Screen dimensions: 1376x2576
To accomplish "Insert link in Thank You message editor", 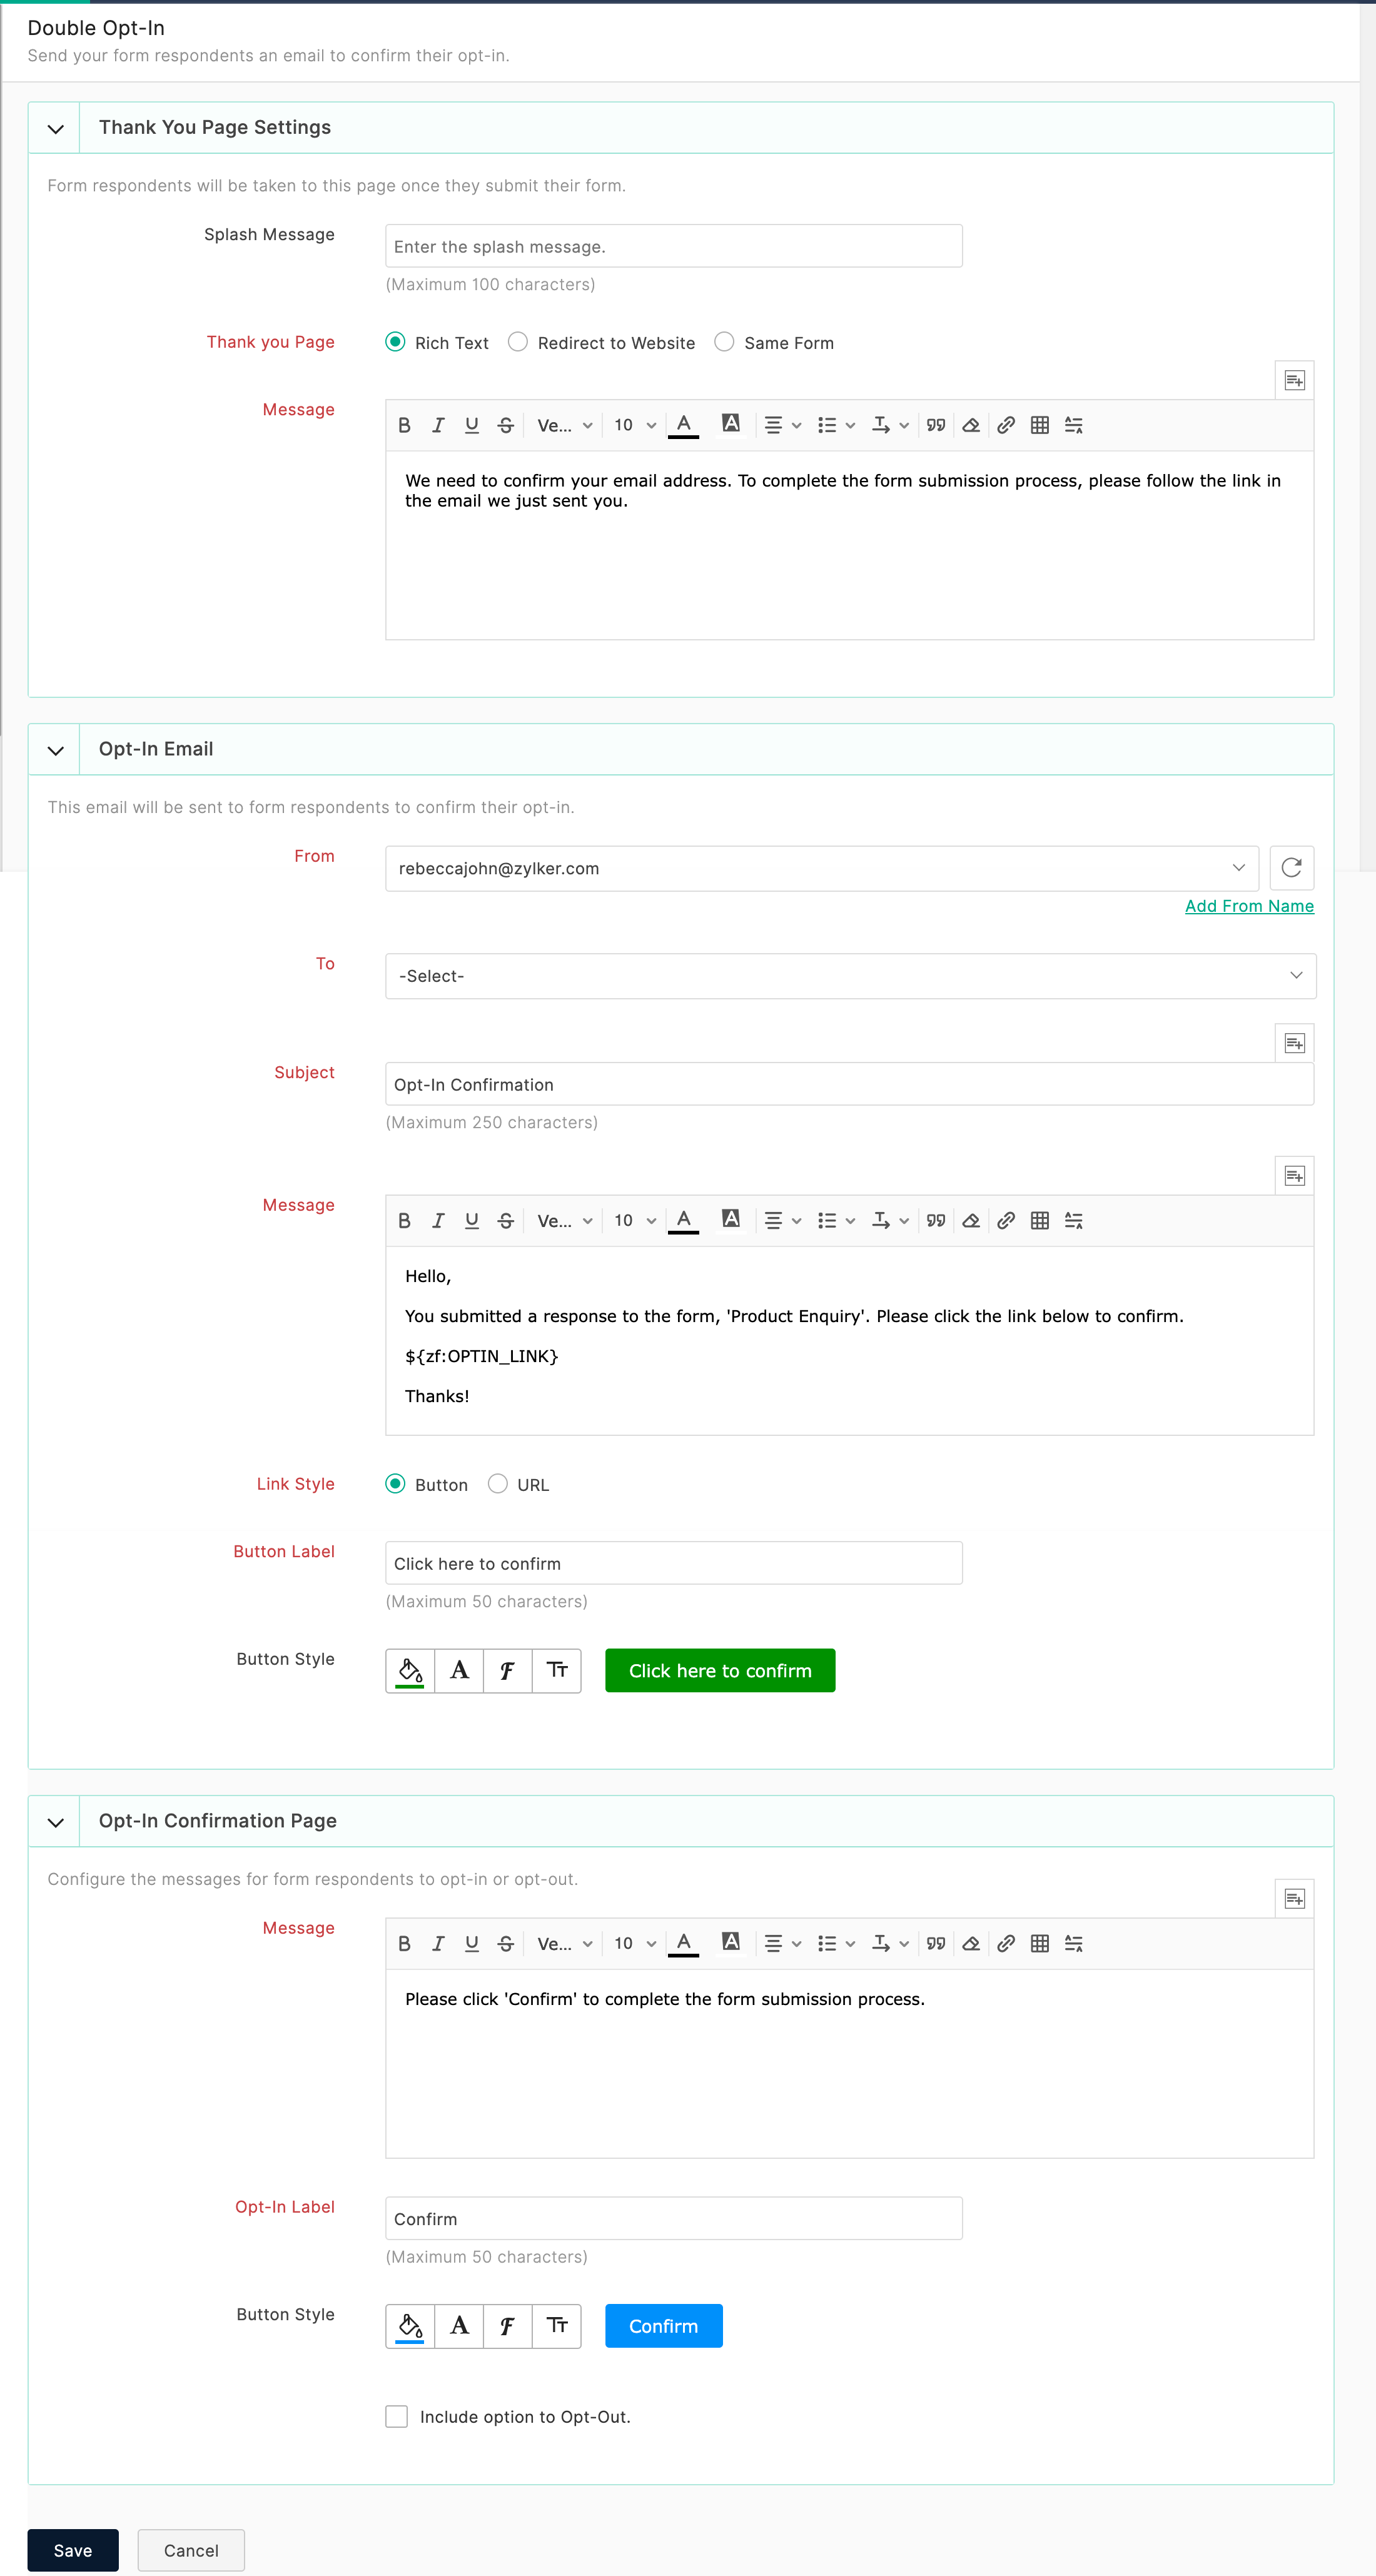I will [x=1006, y=425].
